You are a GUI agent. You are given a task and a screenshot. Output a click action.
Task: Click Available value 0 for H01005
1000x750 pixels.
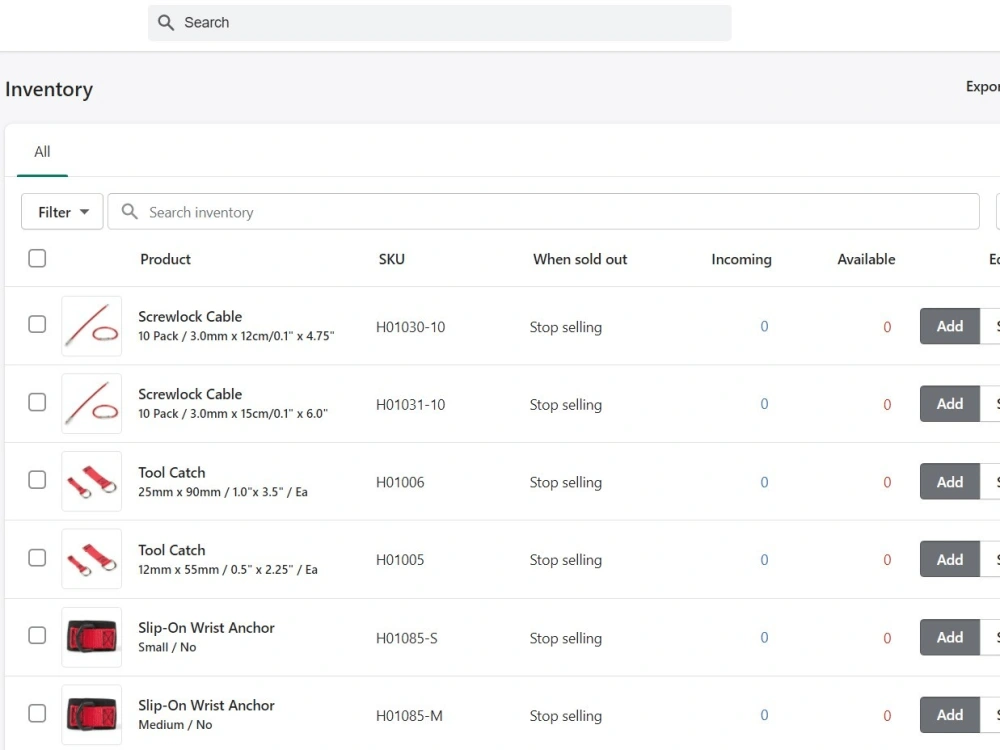[x=887, y=560]
